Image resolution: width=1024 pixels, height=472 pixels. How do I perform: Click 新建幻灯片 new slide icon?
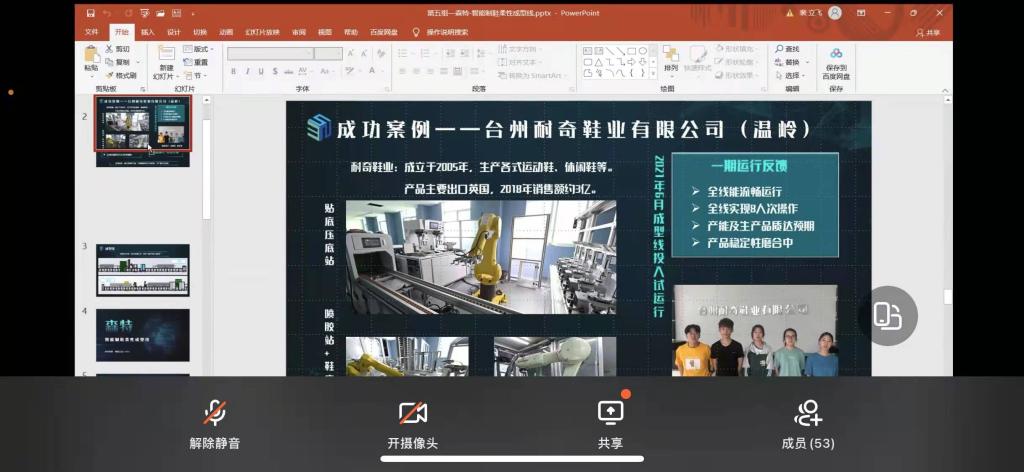(167, 54)
